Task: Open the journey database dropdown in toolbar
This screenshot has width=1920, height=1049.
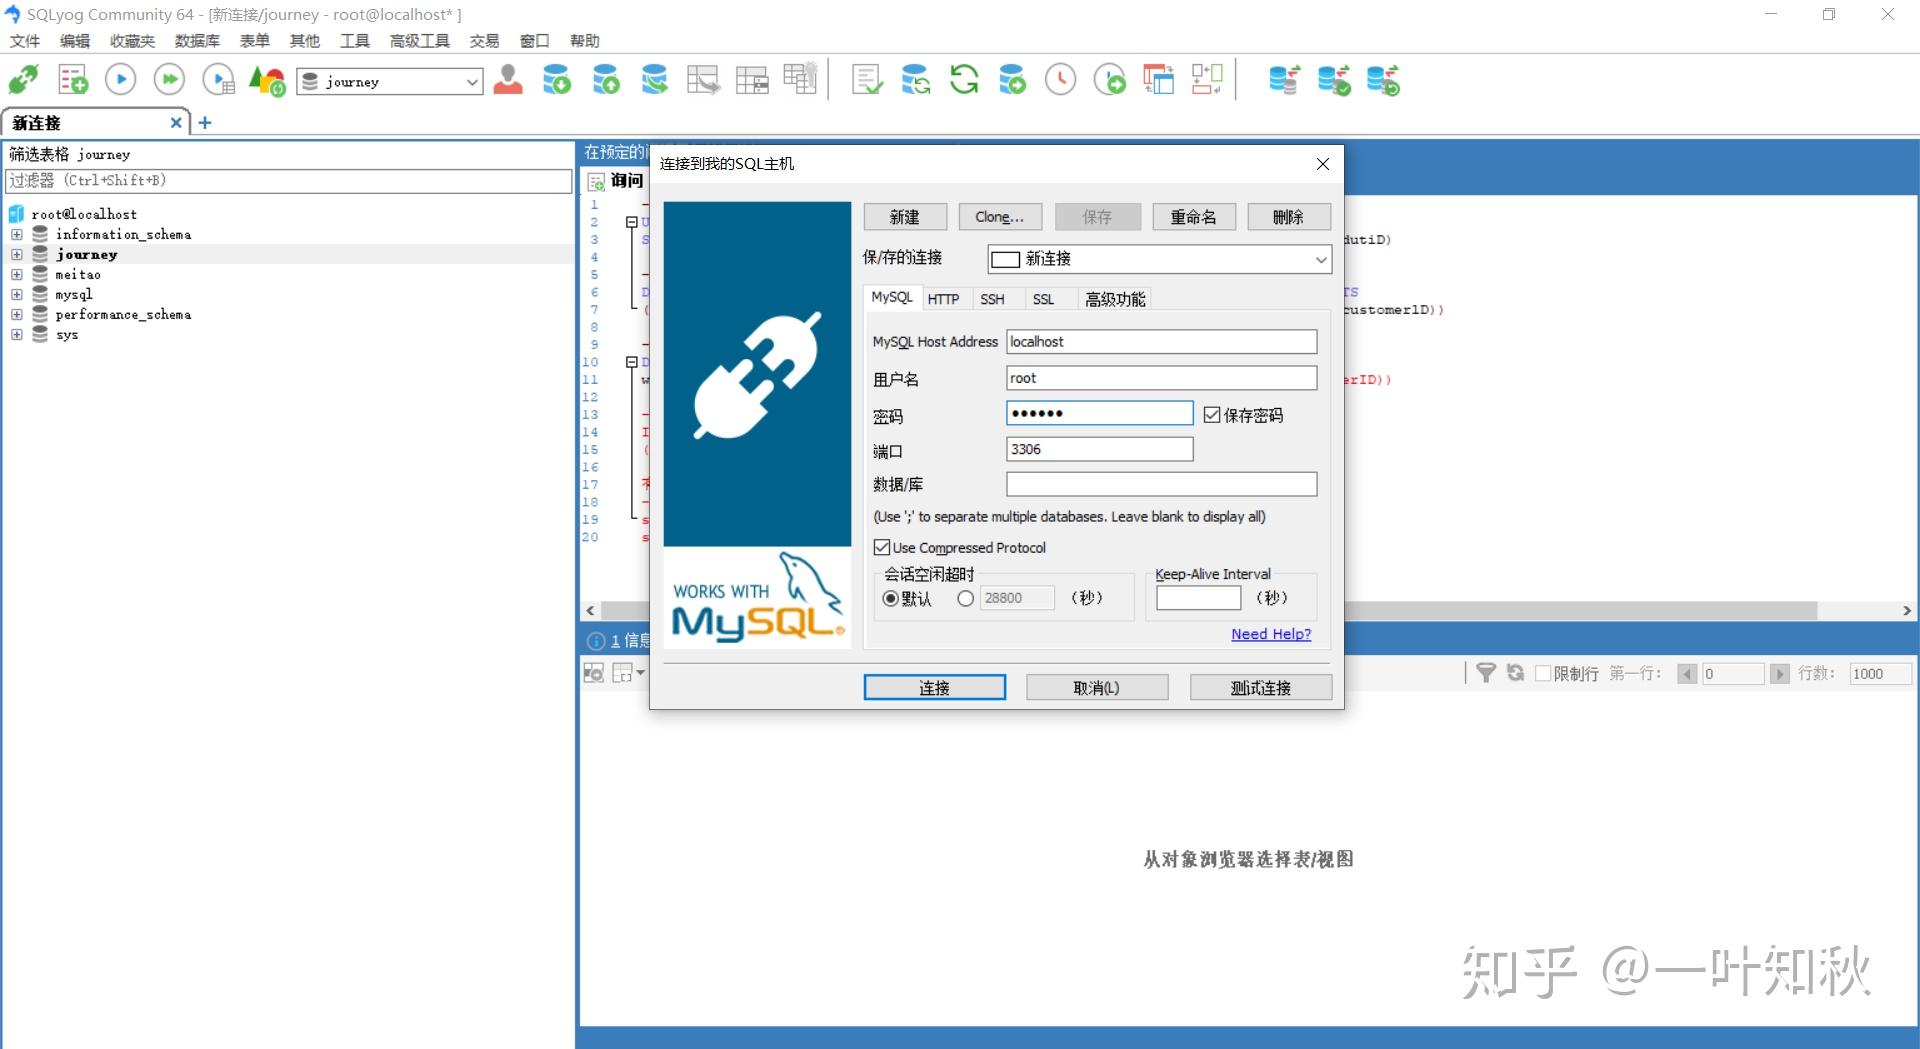Action: 472,82
